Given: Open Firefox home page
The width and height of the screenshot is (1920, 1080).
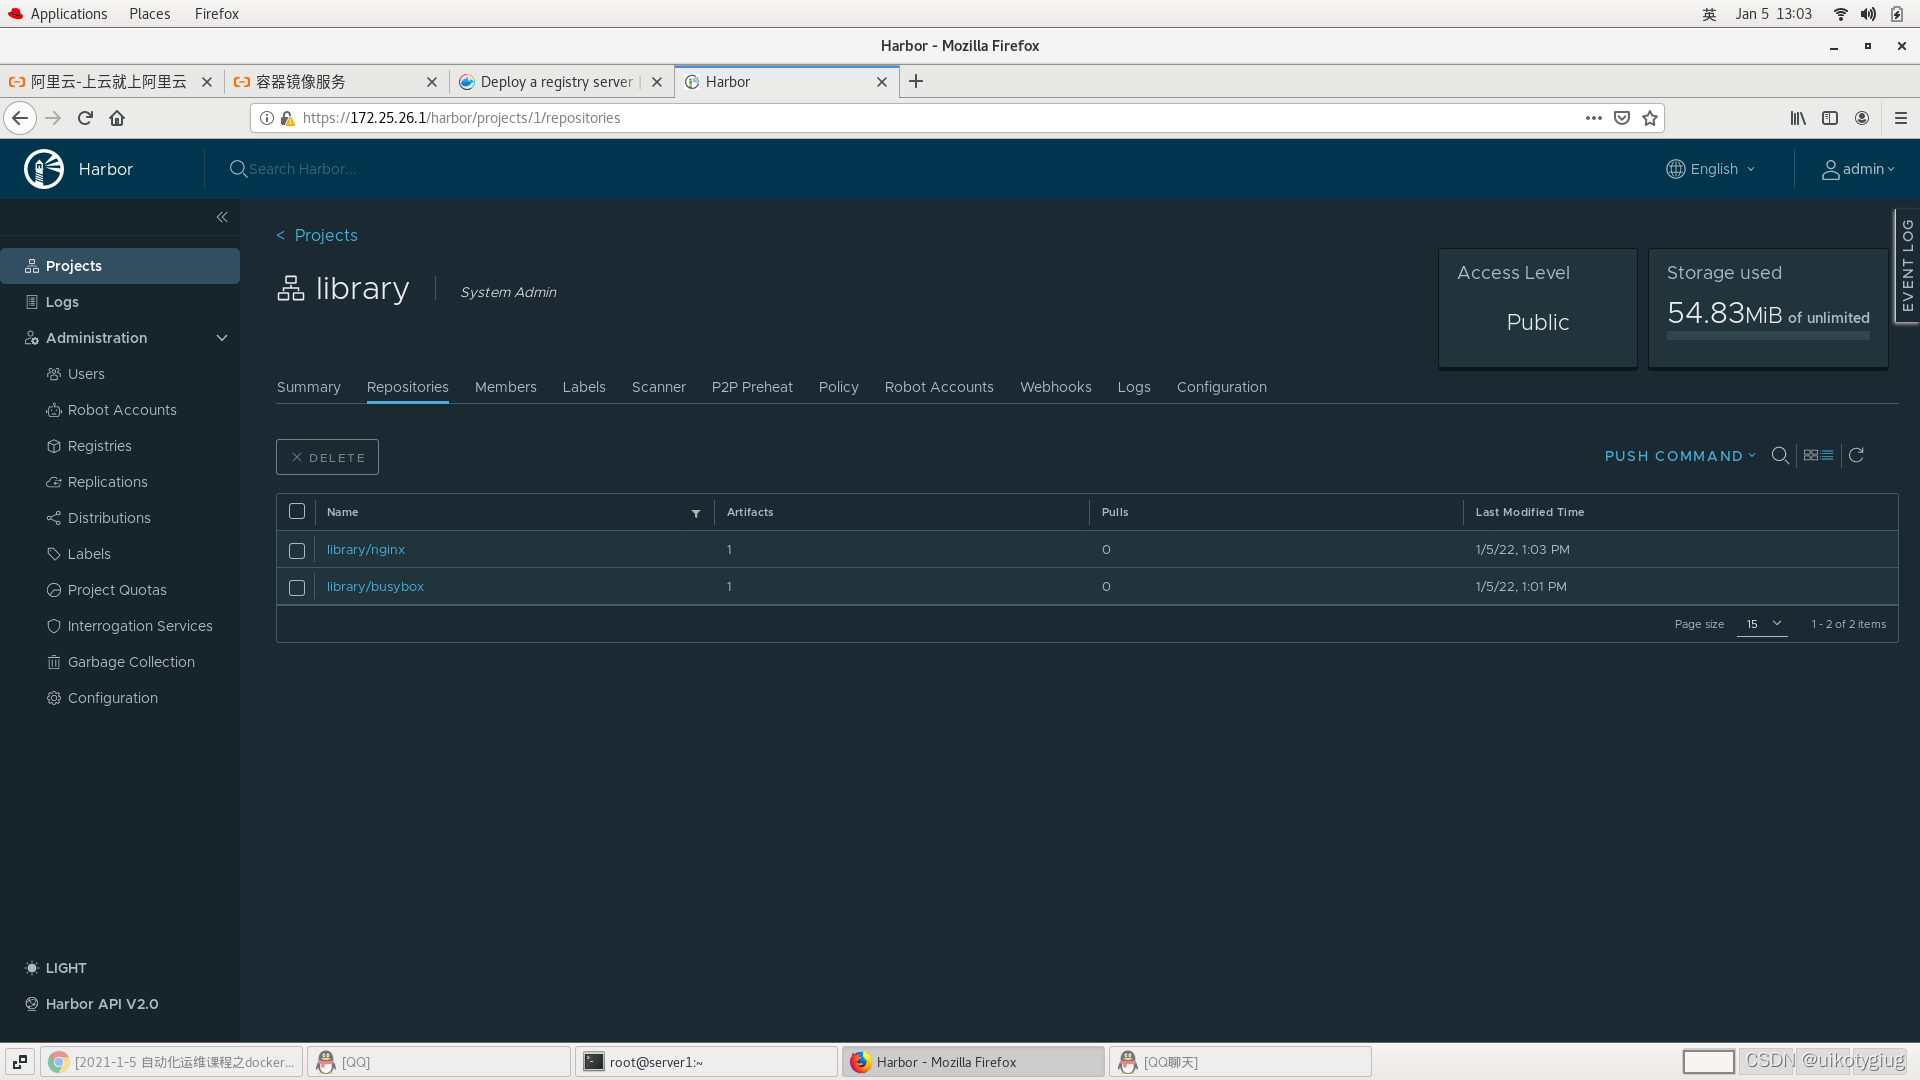Looking at the screenshot, I should click(x=117, y=118).
